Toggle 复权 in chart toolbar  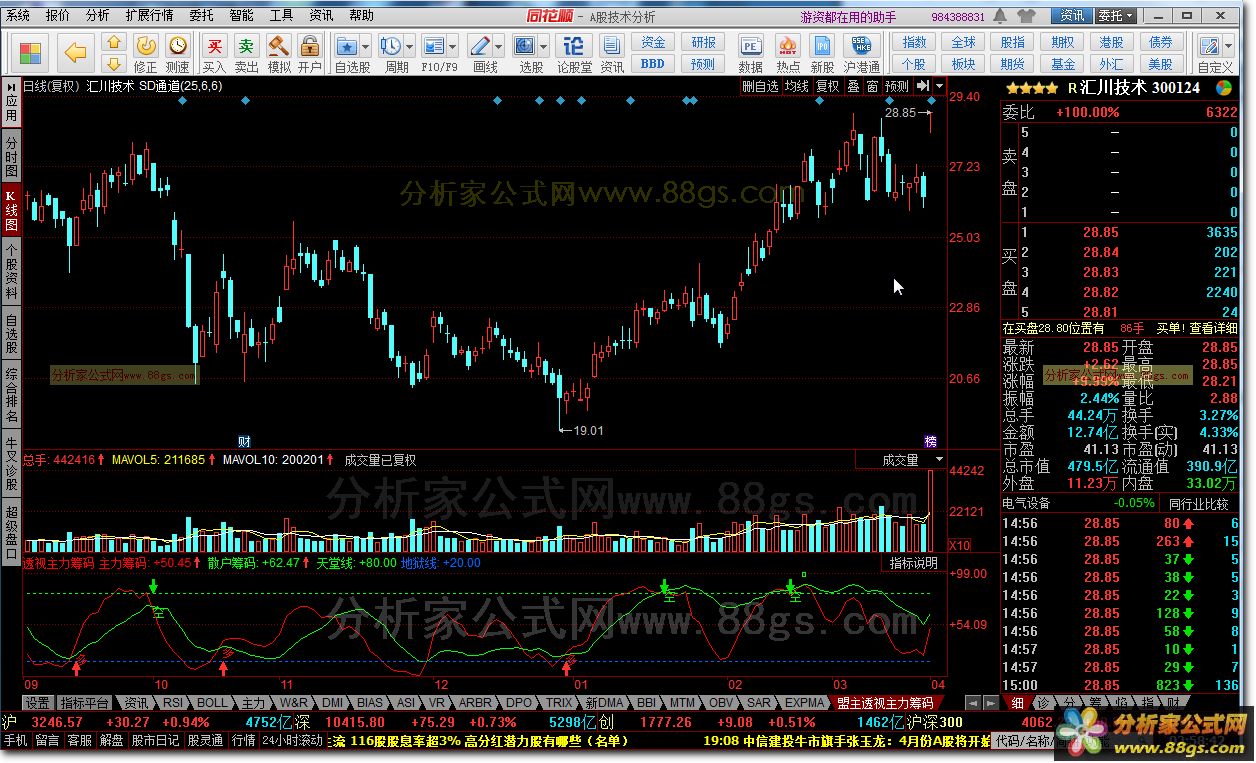[828, 87]
